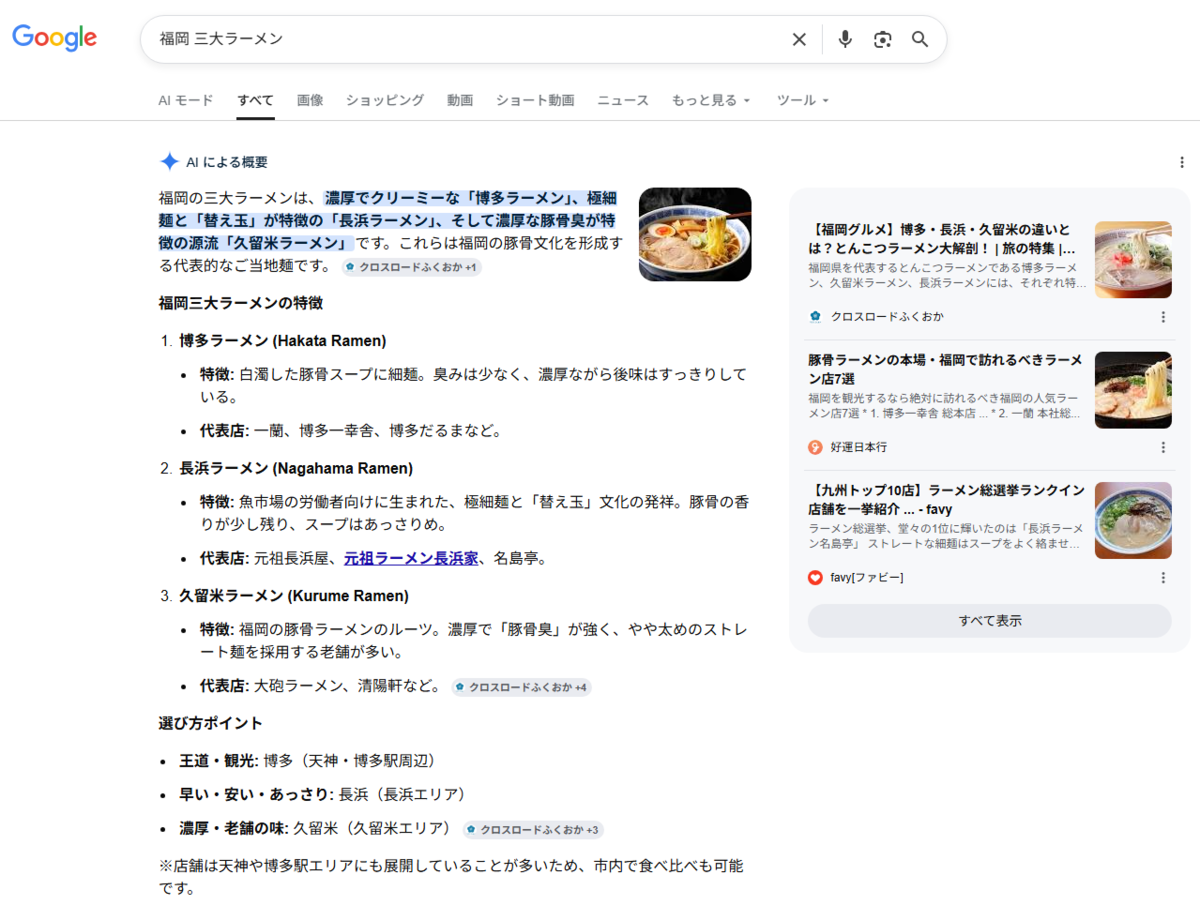Click heading 久留米ラーメン (Kurume Ramen)
Screen dimensions: 1200x905
294,596
